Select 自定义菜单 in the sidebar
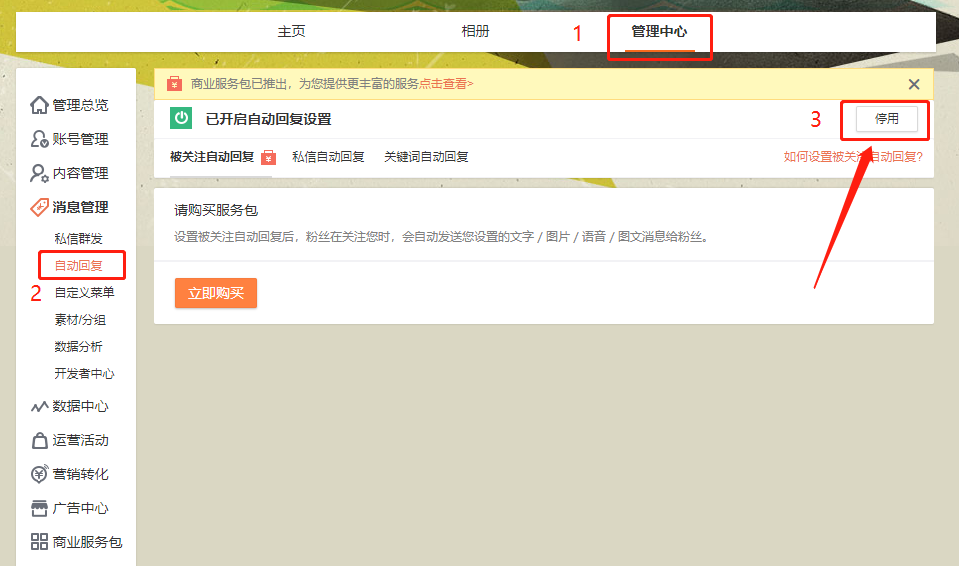Viewport: 959px width, 566px height. 84,293
